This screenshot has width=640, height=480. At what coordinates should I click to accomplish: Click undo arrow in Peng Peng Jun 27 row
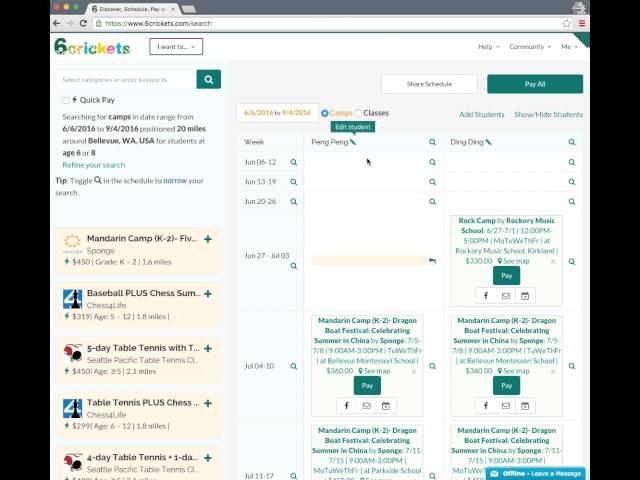click(x=432, y=261)
